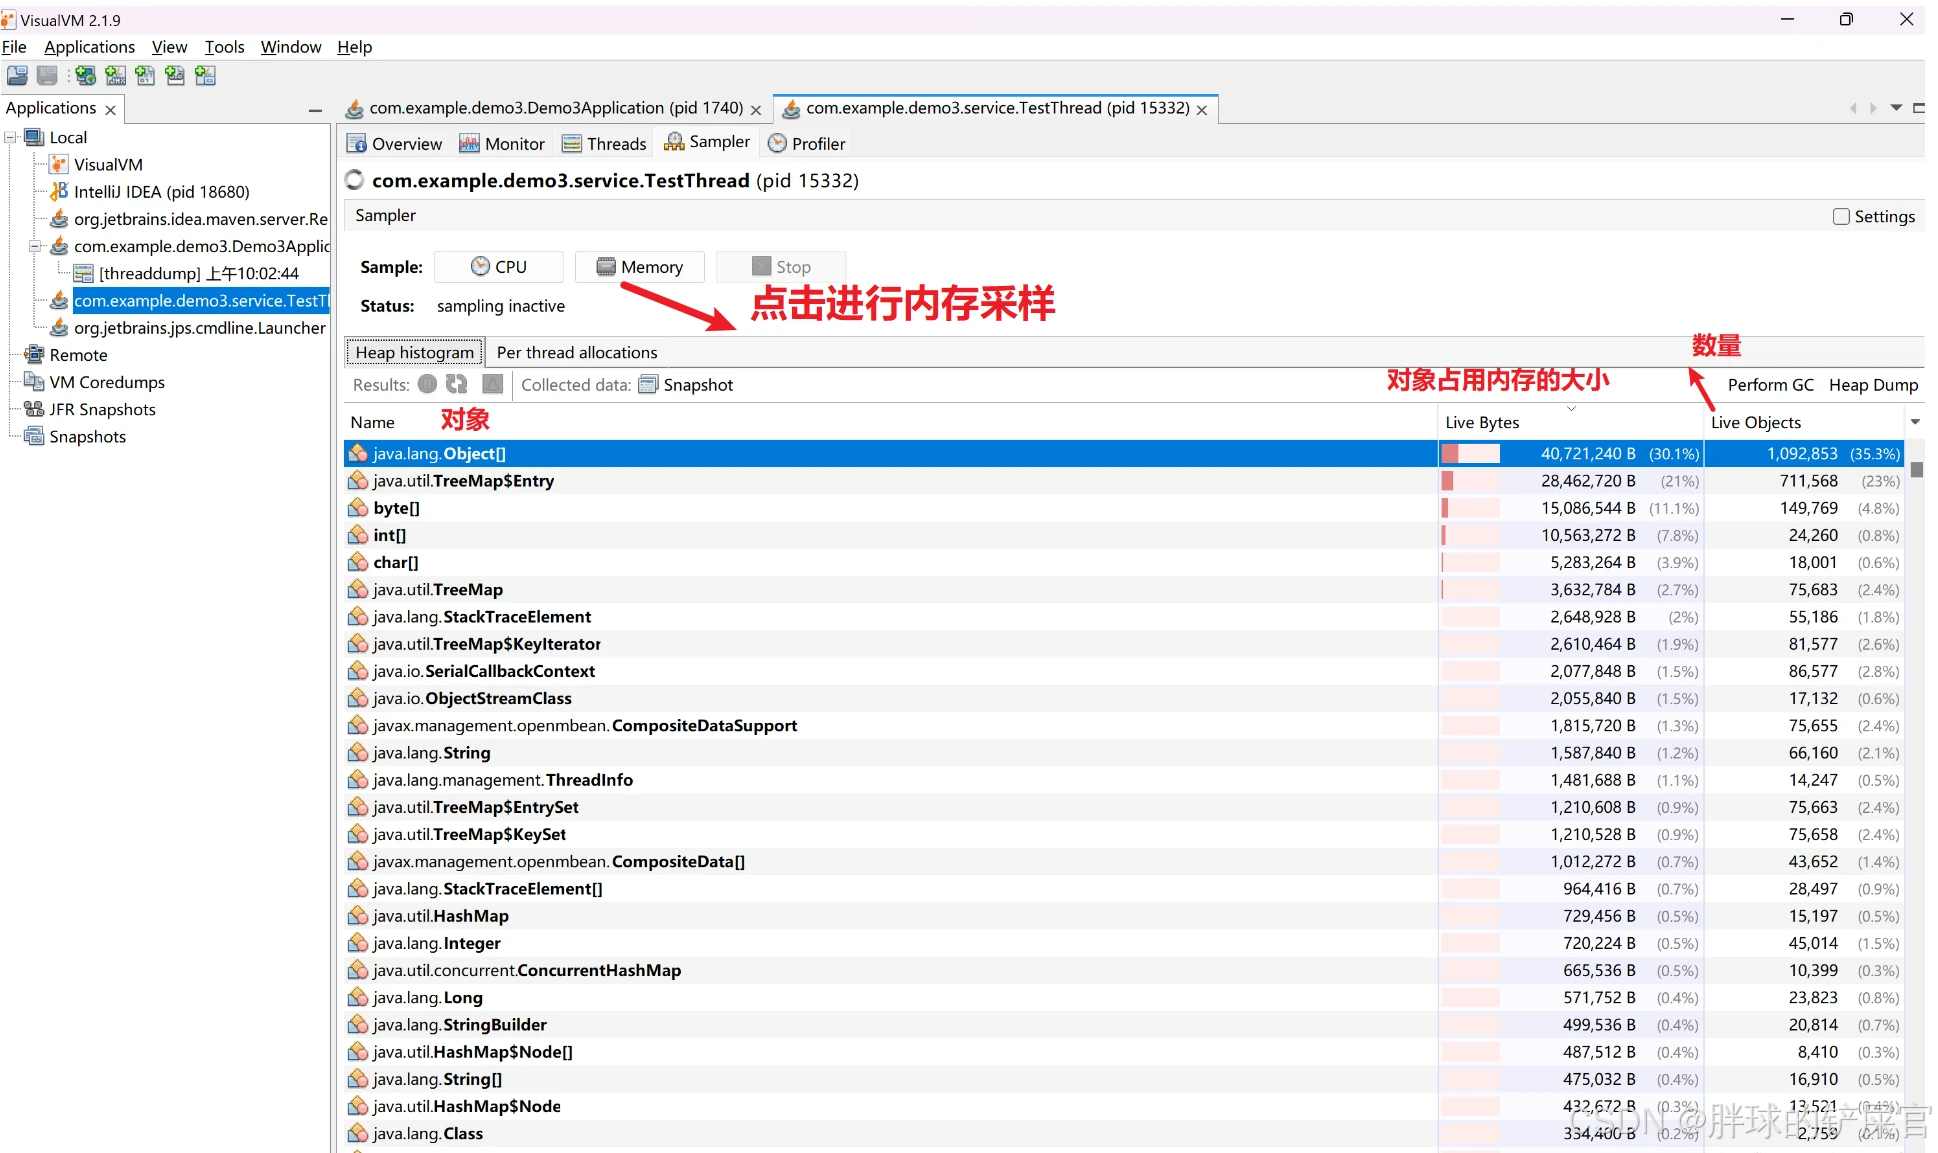Click the threaddump icon in the tree
This screenshot has width=1938, height=1153.
(84, 273)
